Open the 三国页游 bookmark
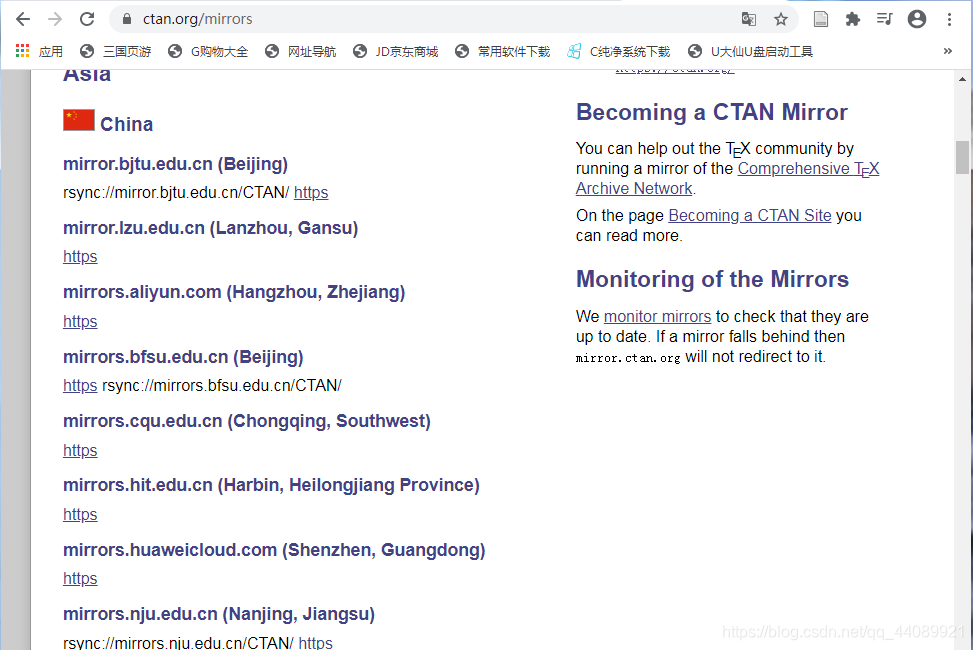This screenshot has height=650, width=973. click(x=116, y=52)
